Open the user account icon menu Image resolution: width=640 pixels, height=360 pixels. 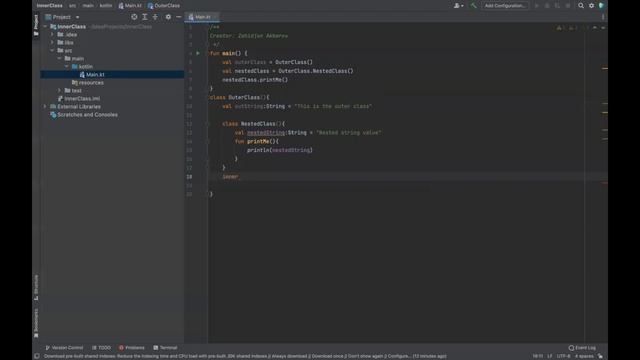[458, 6]
